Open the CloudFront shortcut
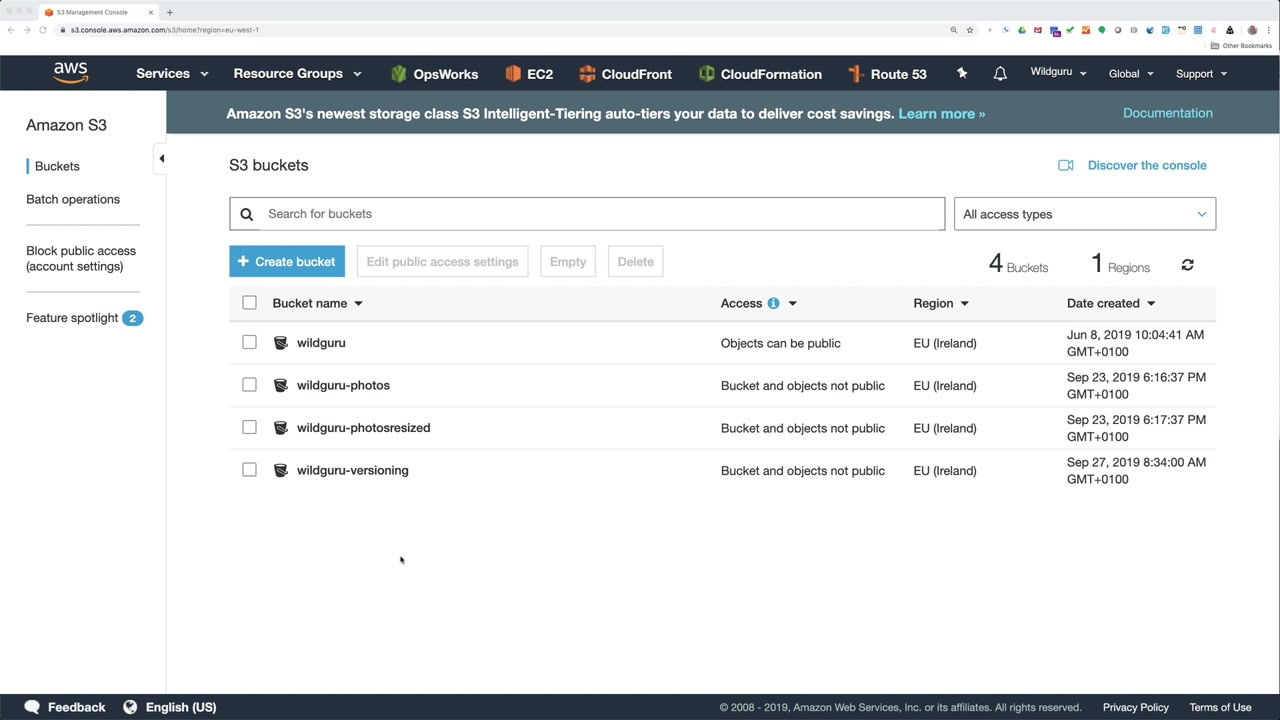The image size is (1280, 720). (625, 74)
